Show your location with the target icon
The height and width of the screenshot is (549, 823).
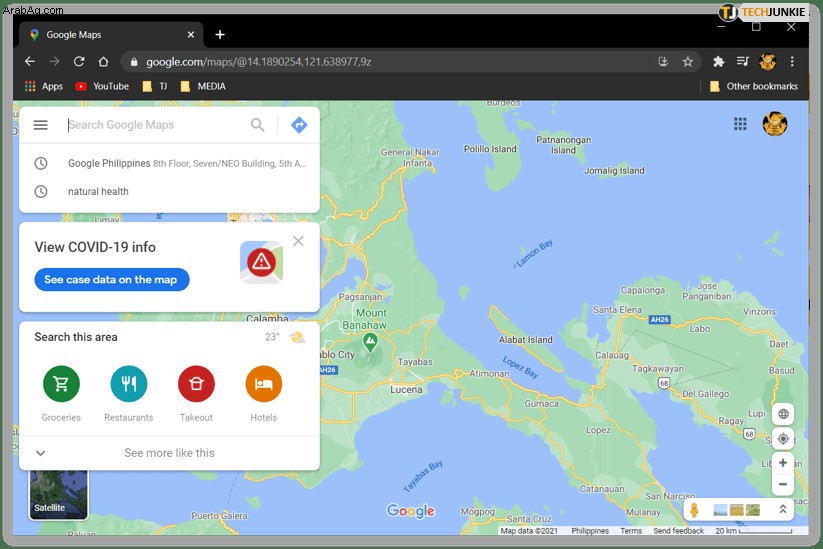pyautogui.click(x=783, y=438)
